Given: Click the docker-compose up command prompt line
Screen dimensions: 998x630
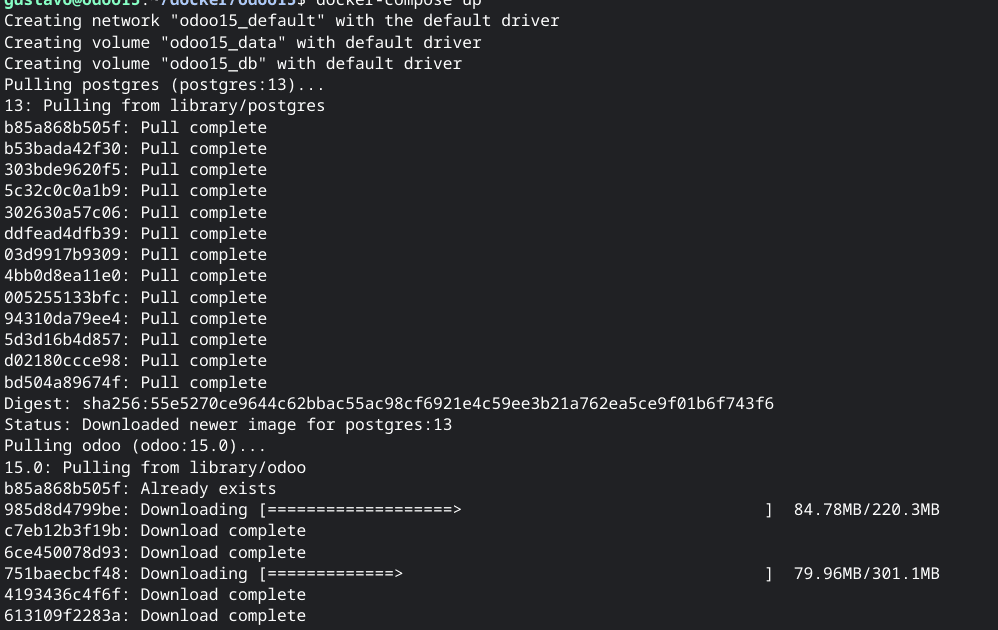Looking at the screenshot, I should [242, 3].
